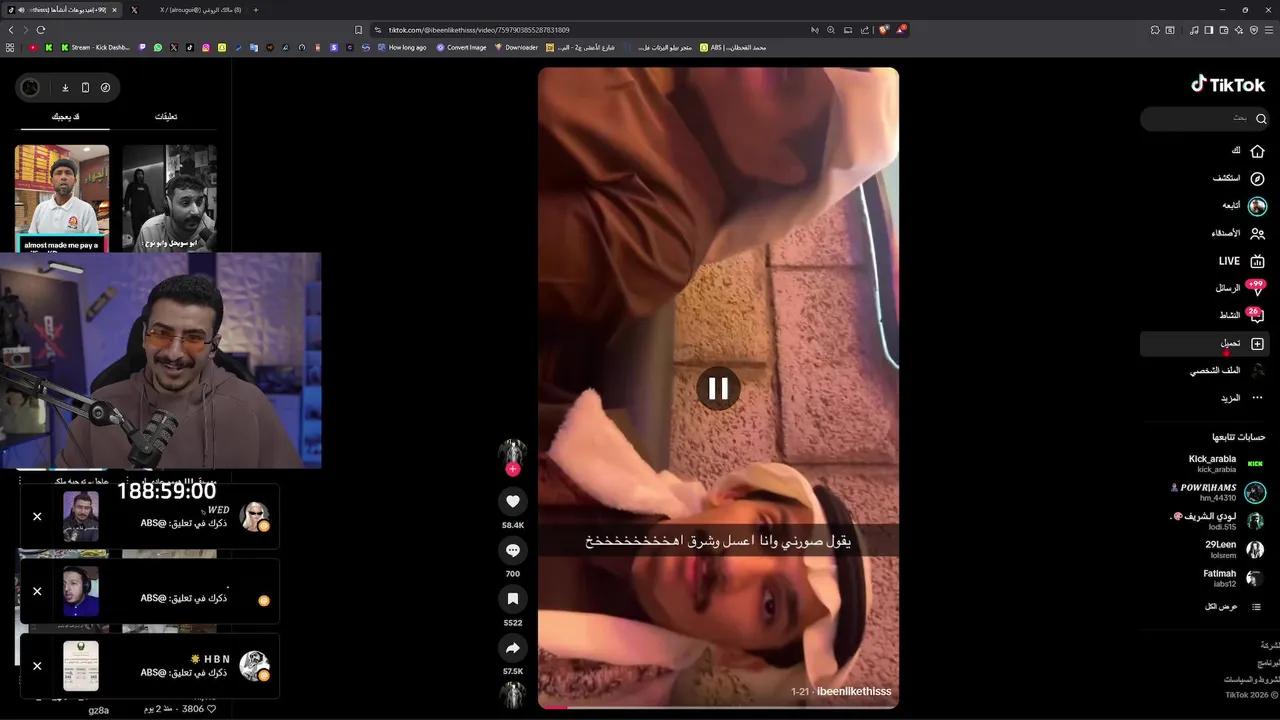Open the 'Convert Image' bookmark

461,47
